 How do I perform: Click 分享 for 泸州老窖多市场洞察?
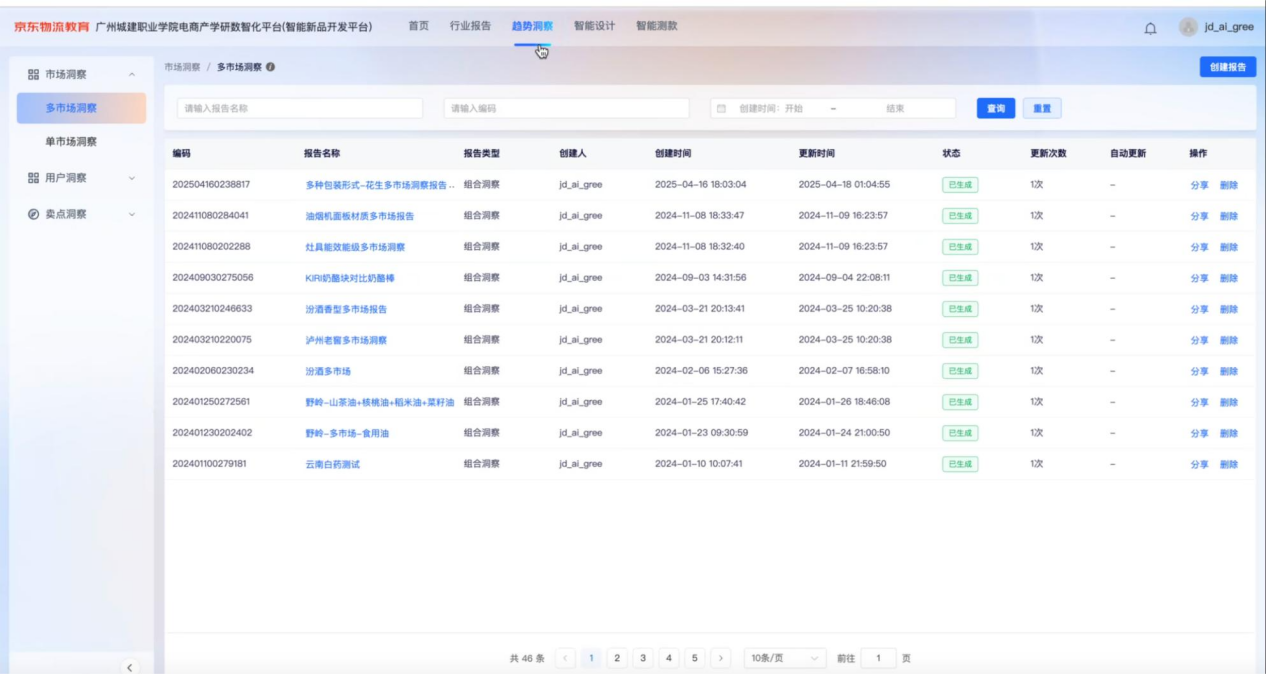1199,340
